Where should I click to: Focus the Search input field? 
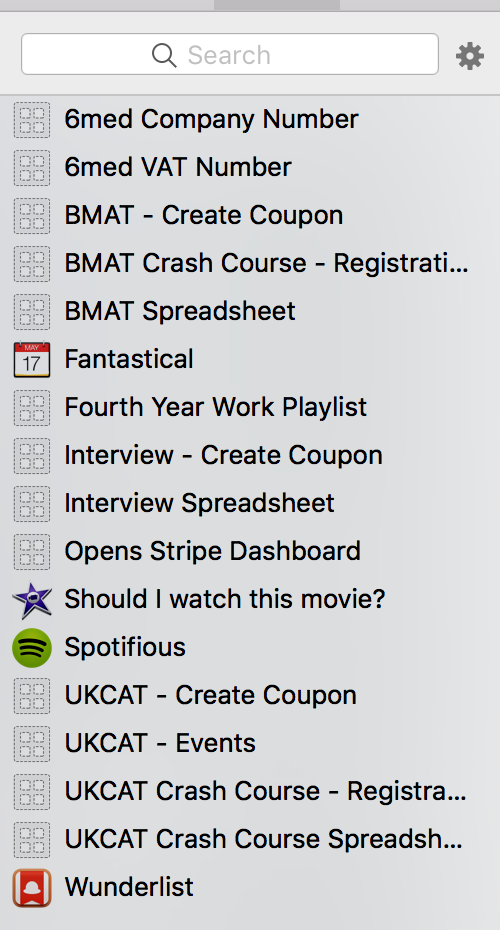click(230, 54)
